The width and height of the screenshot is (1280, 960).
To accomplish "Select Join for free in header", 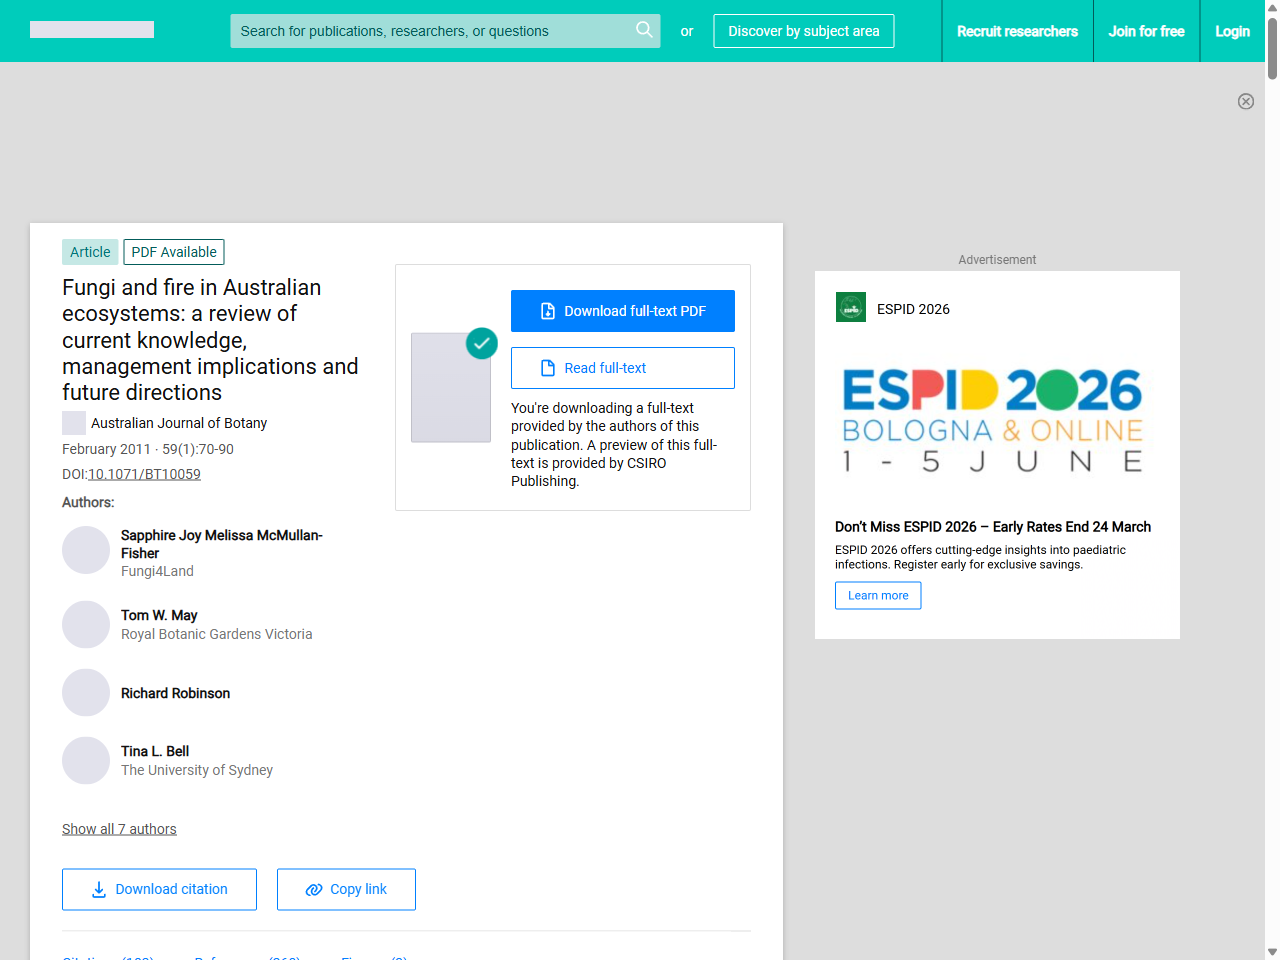I will click(1146, 31).
